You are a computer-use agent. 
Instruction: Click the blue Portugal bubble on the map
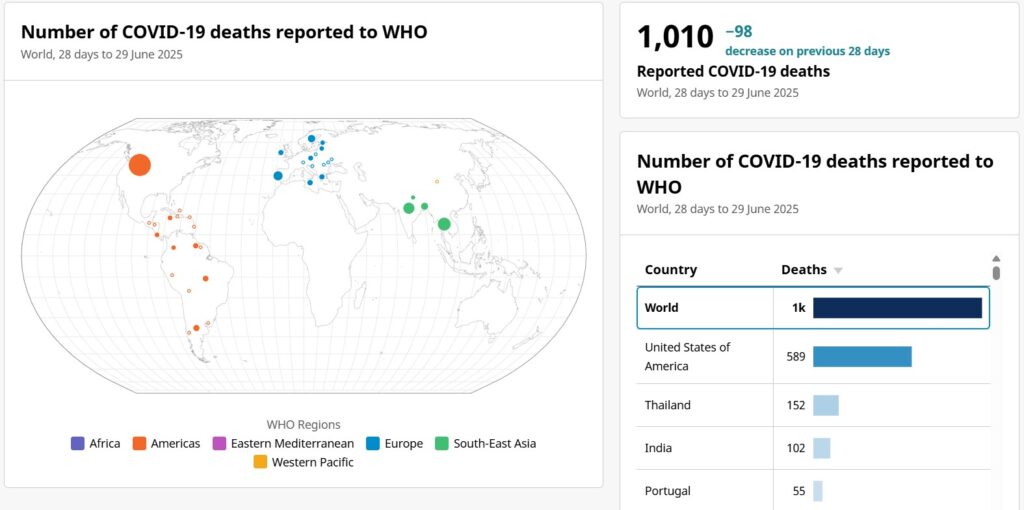click(x=278, y=176)
